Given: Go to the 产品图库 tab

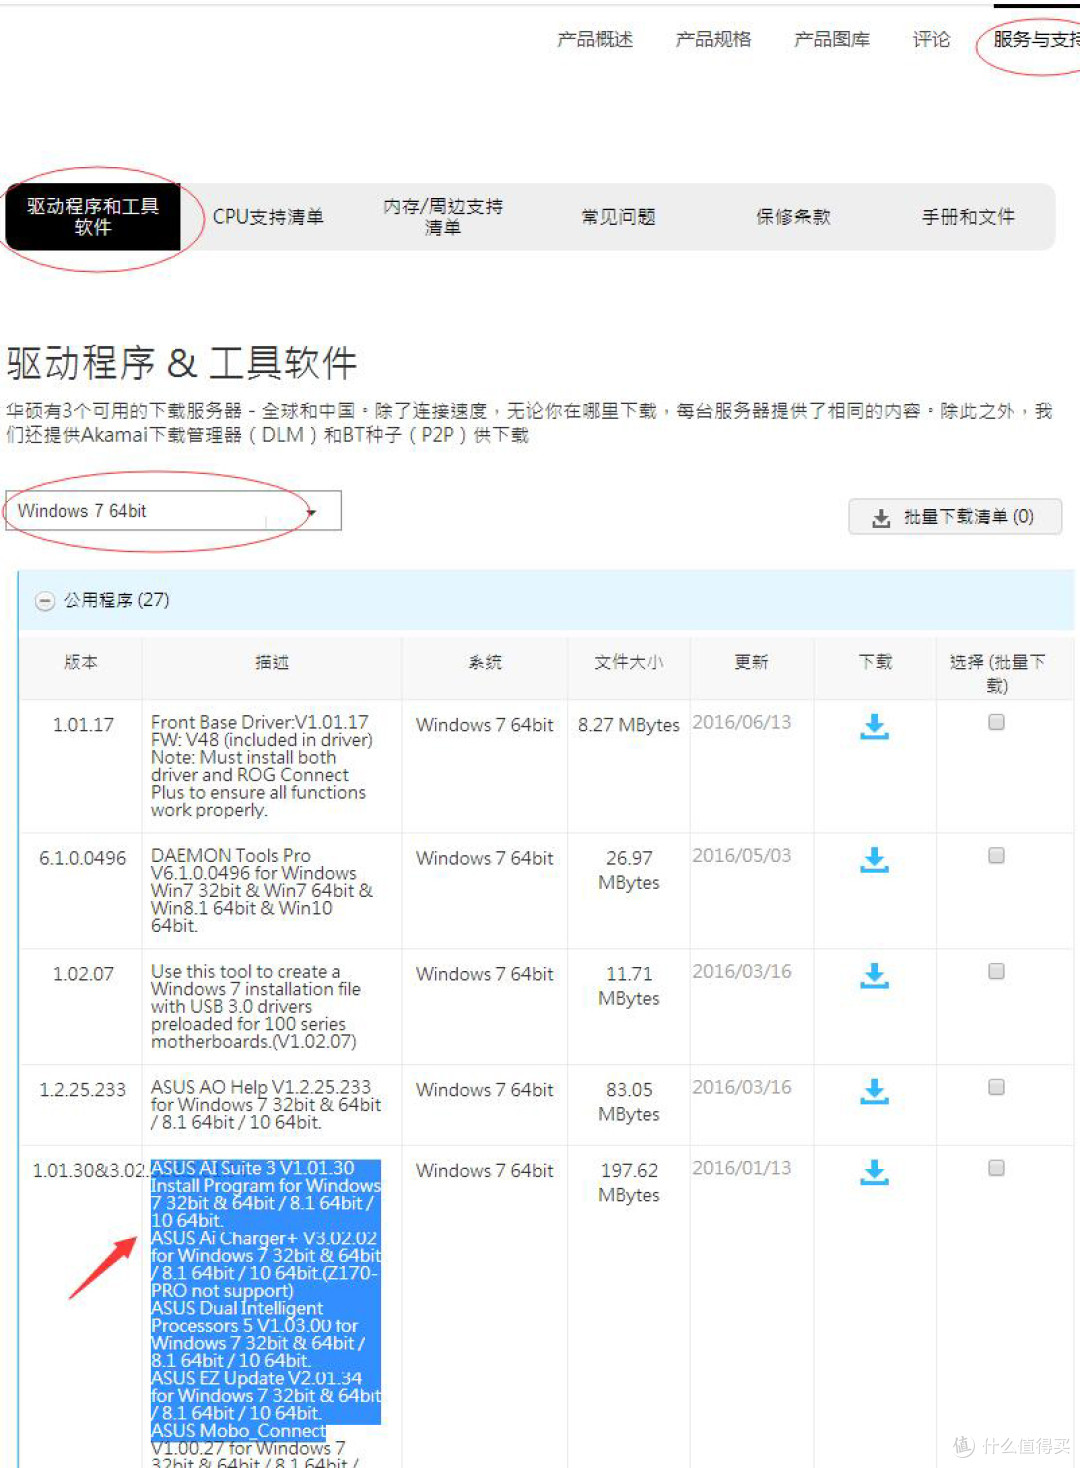Looking at the screenshot, I should 832,39.
